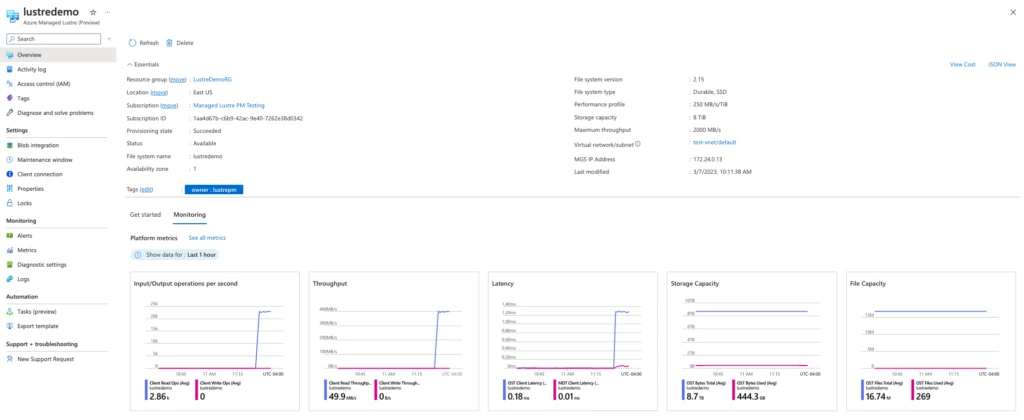Click the info icon beside Virtual network/subnet
This screenshot has height=420, width=1024.
tap(637, 144)
